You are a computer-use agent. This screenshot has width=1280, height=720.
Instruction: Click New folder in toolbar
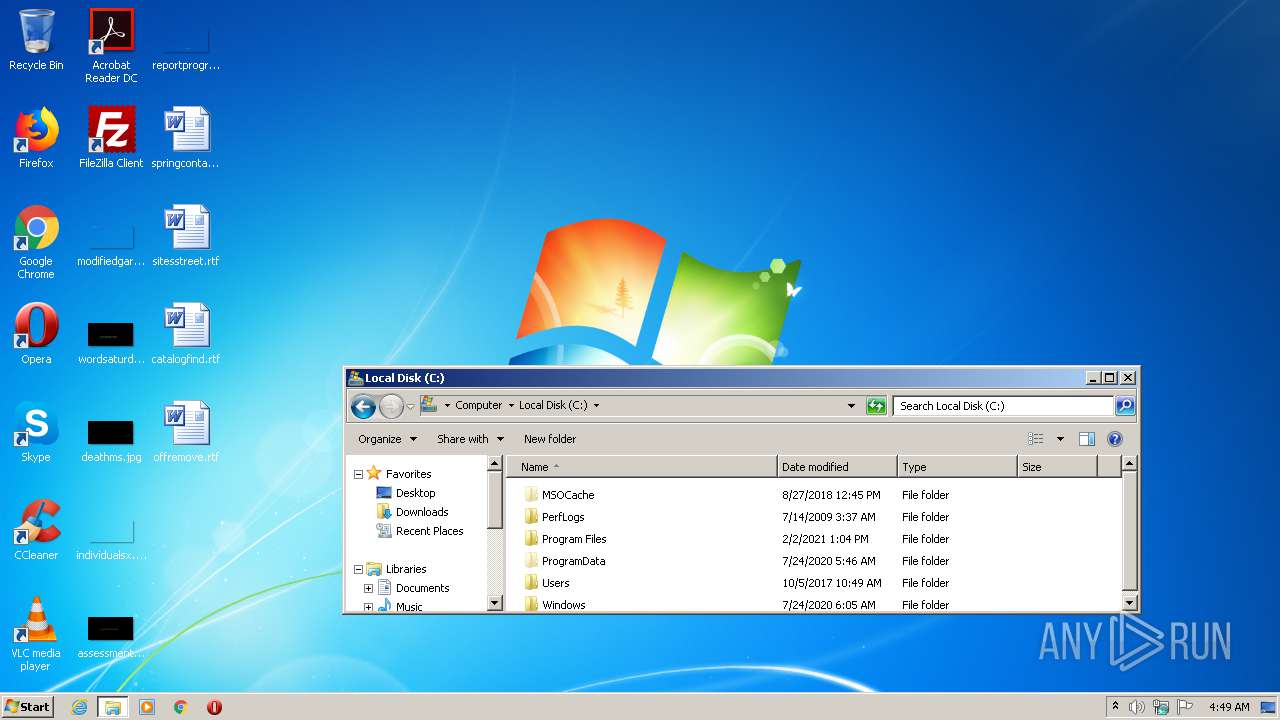550,439
